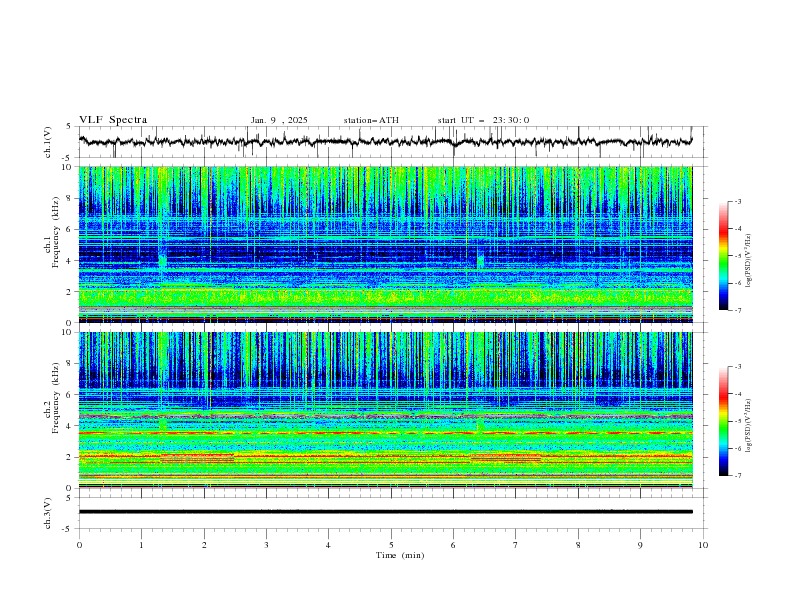
Task: Click the "ch.1(V)" axis label
Action: (x=48, y=142)
